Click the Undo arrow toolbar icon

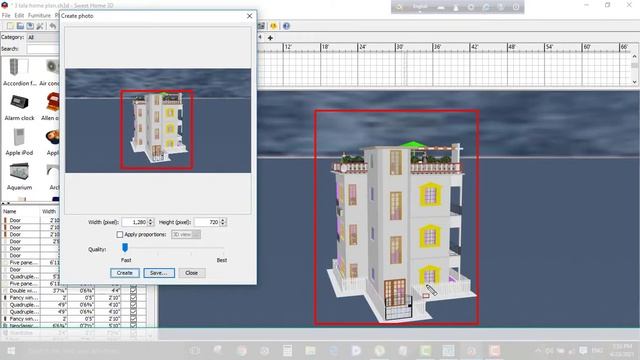(x=53, y=26)
